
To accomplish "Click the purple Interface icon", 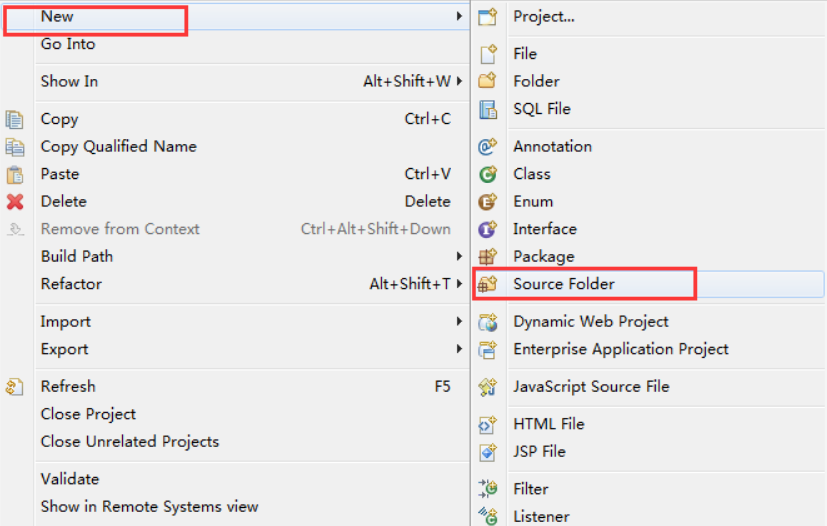I will pos(487,228).
